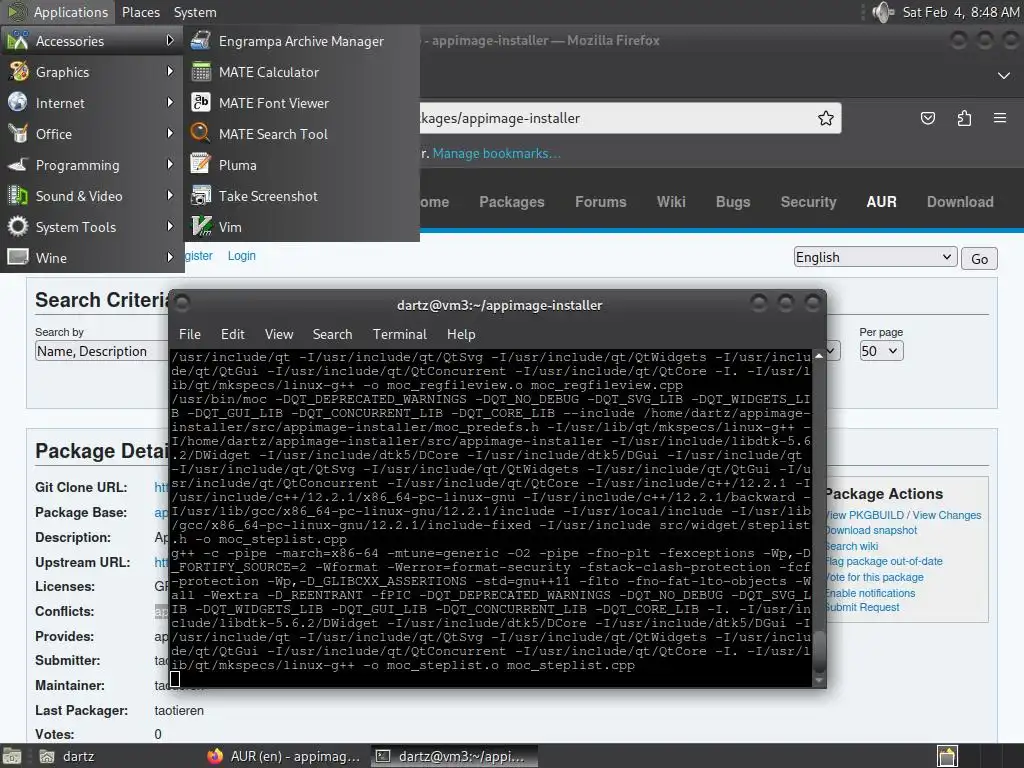The height and width of the screenshot is (768, 1024).
Task: Select the Office category icon
Action: tap(18, 133)
